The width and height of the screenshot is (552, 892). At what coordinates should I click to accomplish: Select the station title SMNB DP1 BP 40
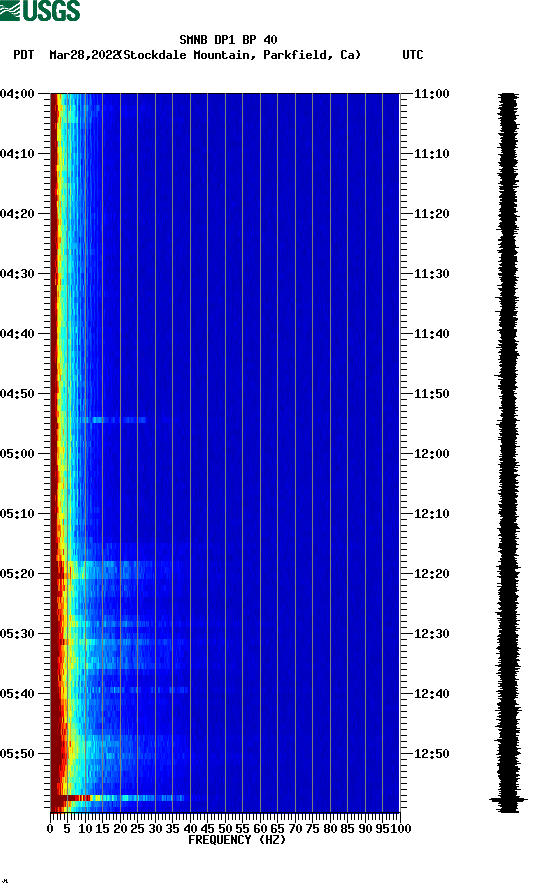pyautogui.click(x=228, y=40)
